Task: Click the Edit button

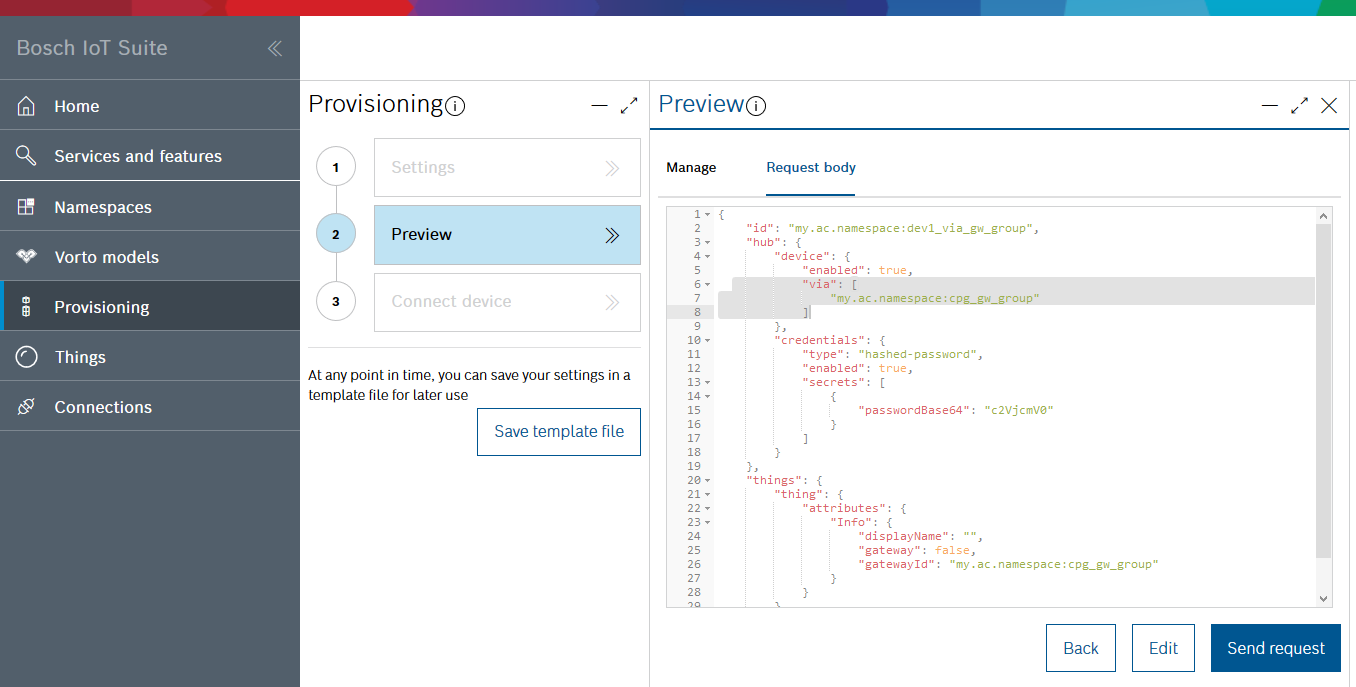Action: (1163, 648)
